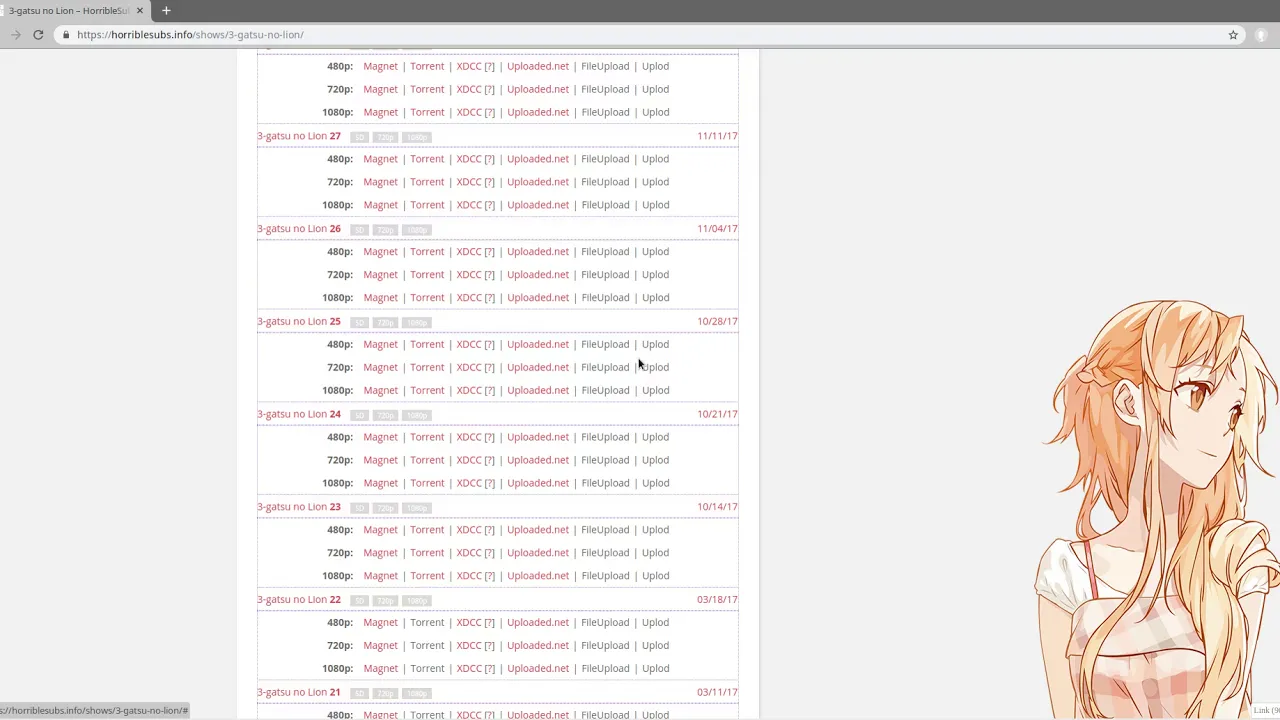
Task: Click the 480p label under episode 26
Action: pyautogui.click(x=340, y=252)
